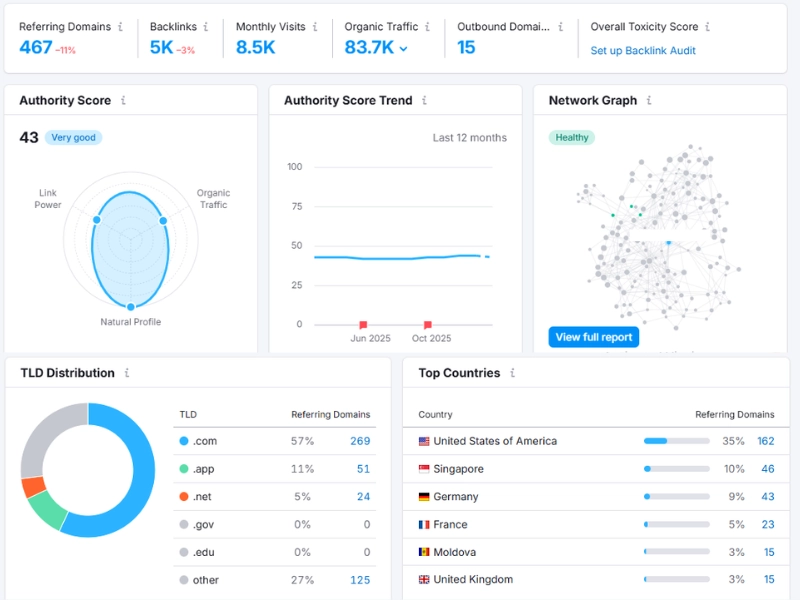This screenshot has width=800, height=600.
Task: Click info icon next to Monthly Visits
Action: tap(315, 27)
